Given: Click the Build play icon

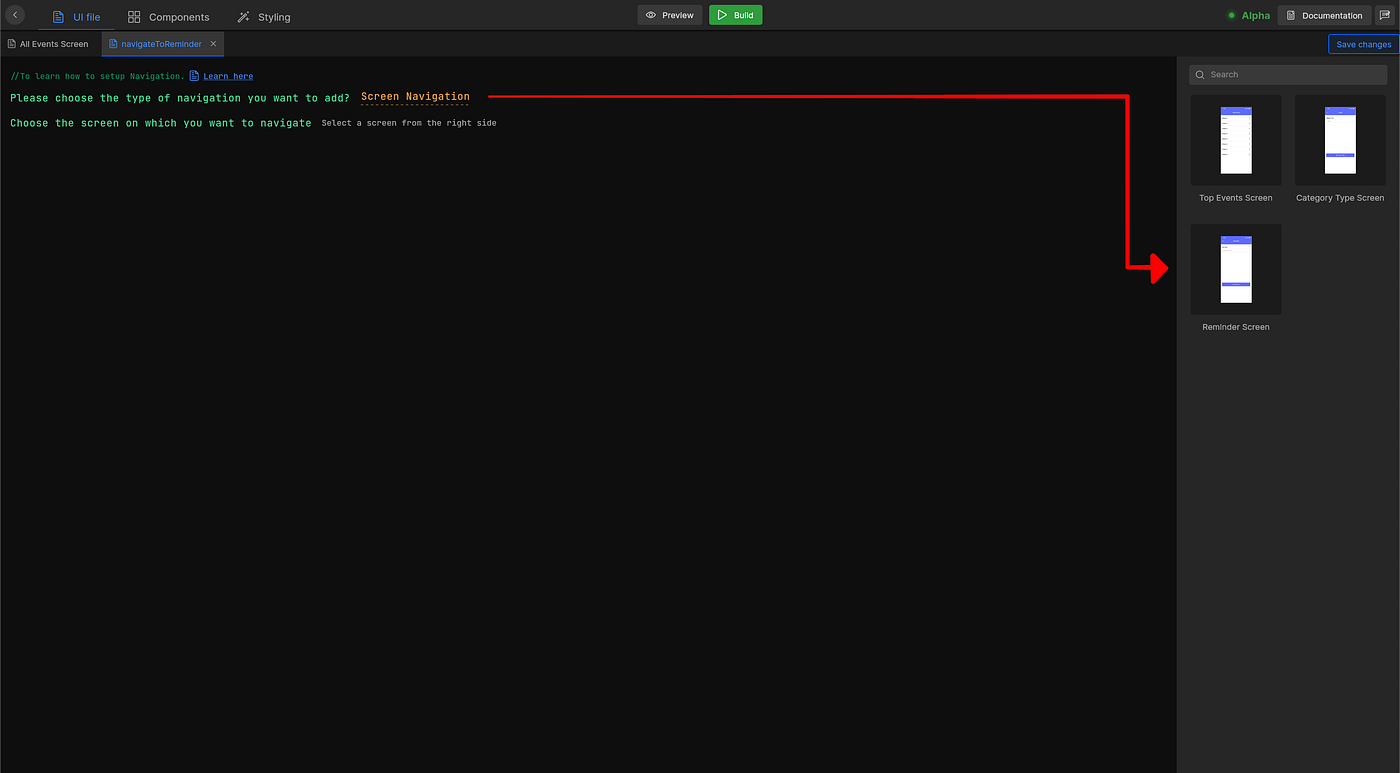Looking at the screenshot, I should point(722,15).
